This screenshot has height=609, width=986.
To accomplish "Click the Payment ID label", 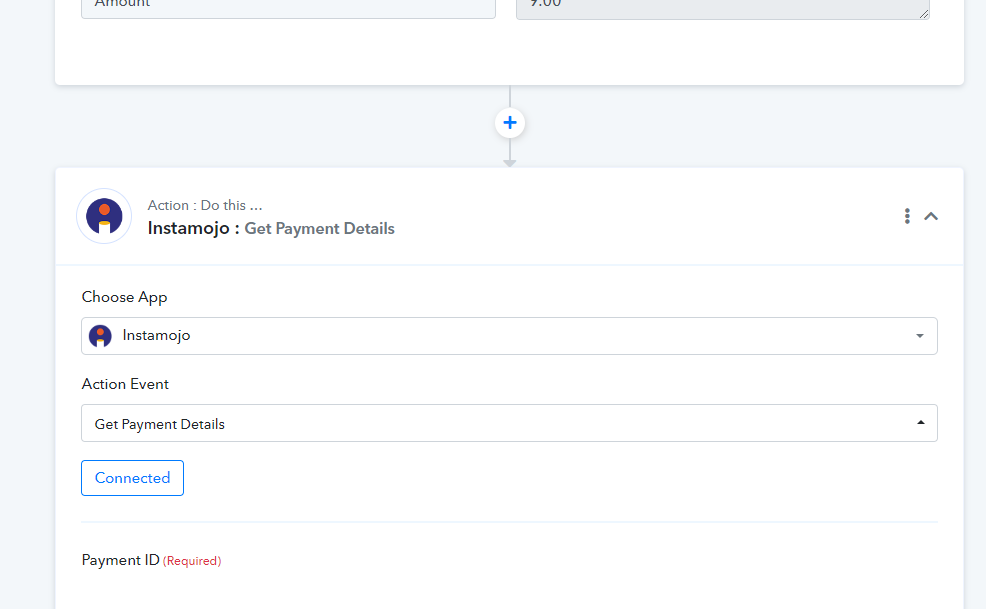I will [121, 560].
